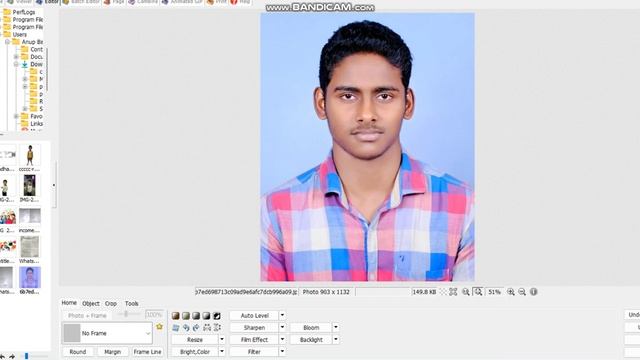Click the Frame Line button

[147, 351]
